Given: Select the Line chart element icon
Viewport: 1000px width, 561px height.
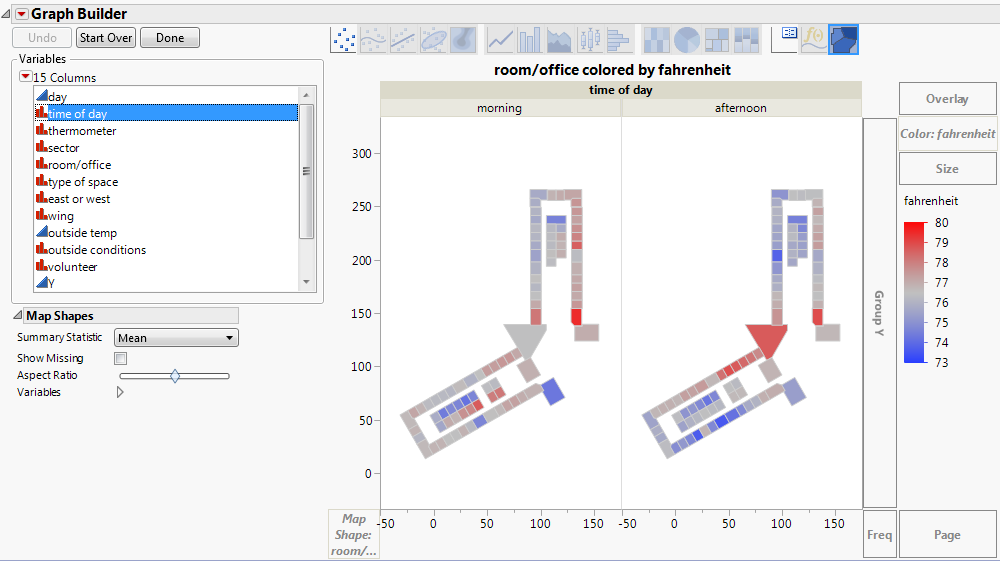Looking at the screenshot, I should pos(500,39).
